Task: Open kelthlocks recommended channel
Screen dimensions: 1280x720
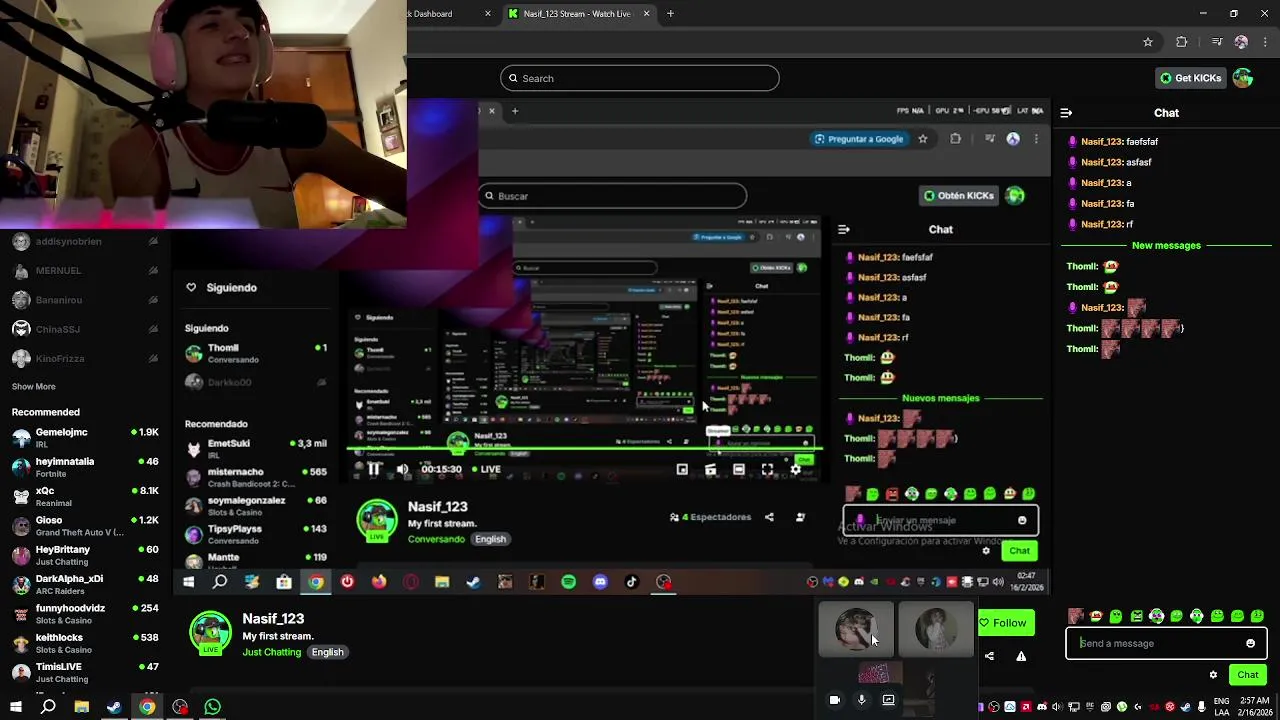Action: pyautogui.click(x=85, y=643)
